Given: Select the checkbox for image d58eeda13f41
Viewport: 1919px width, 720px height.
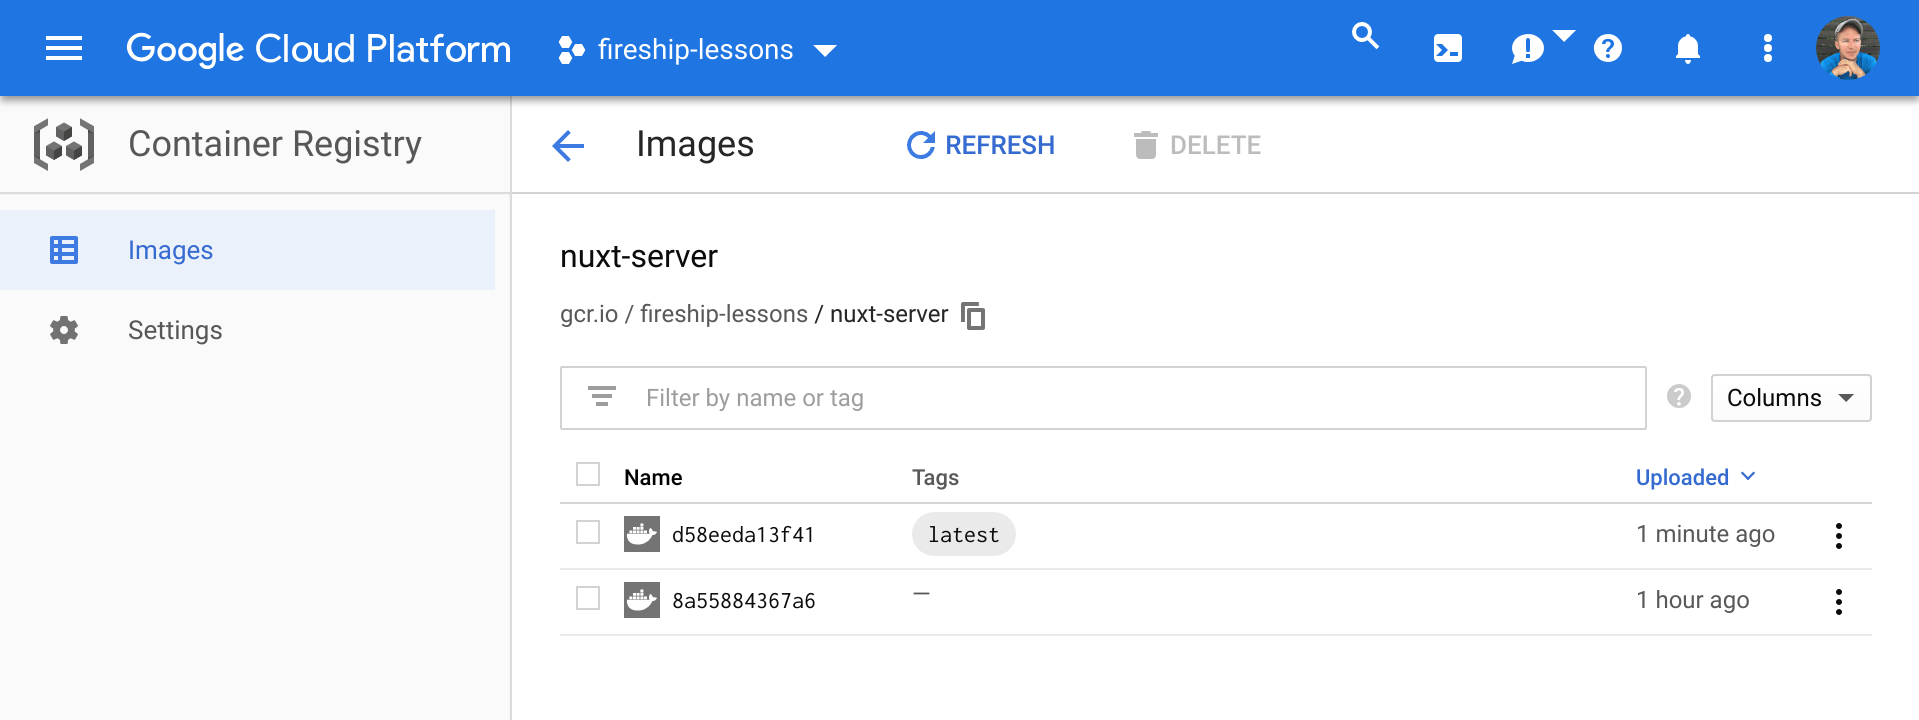Looking at the screenshot, I should (587, 534).
